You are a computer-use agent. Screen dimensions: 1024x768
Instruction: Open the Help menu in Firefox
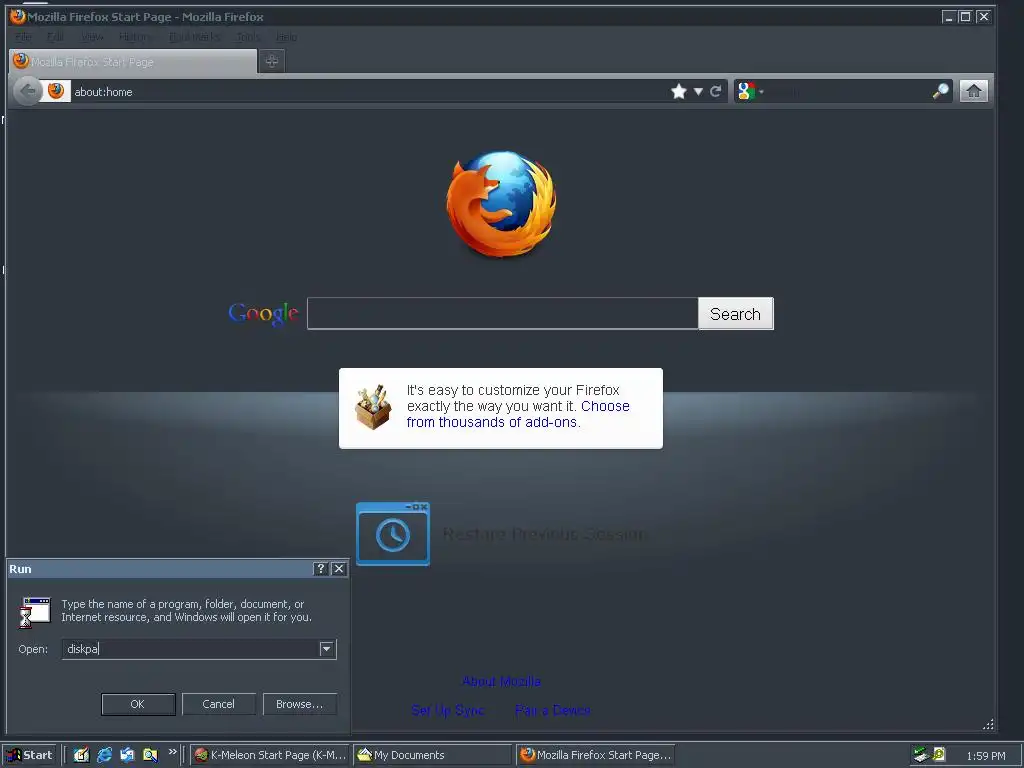point(286,37)
